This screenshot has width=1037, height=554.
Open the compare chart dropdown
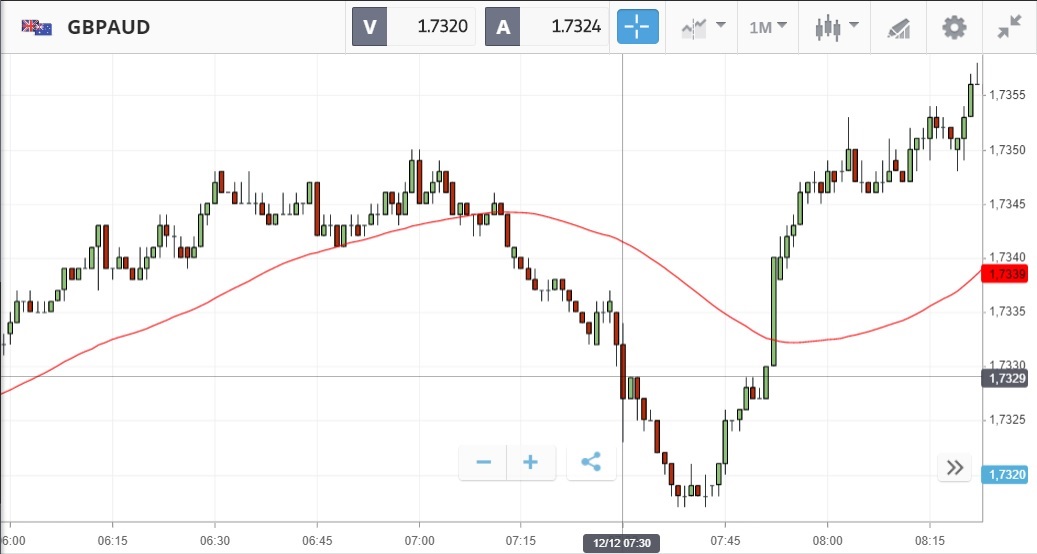[x=703, y=27]
